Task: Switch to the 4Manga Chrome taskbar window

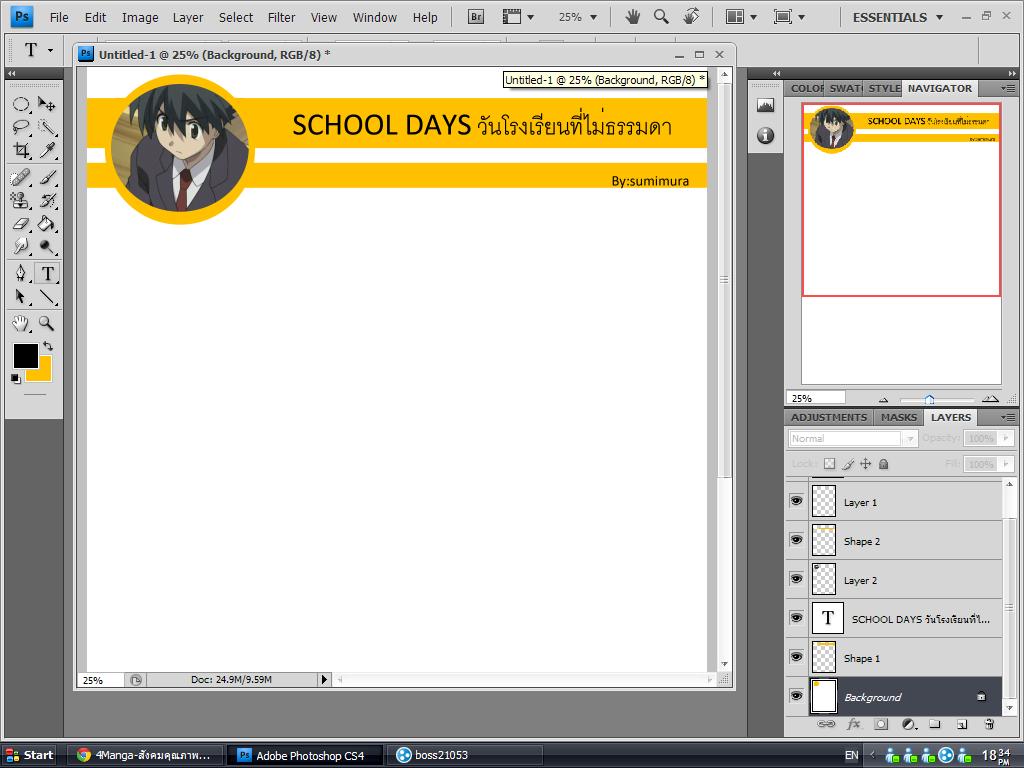Action: click(145, 756)
